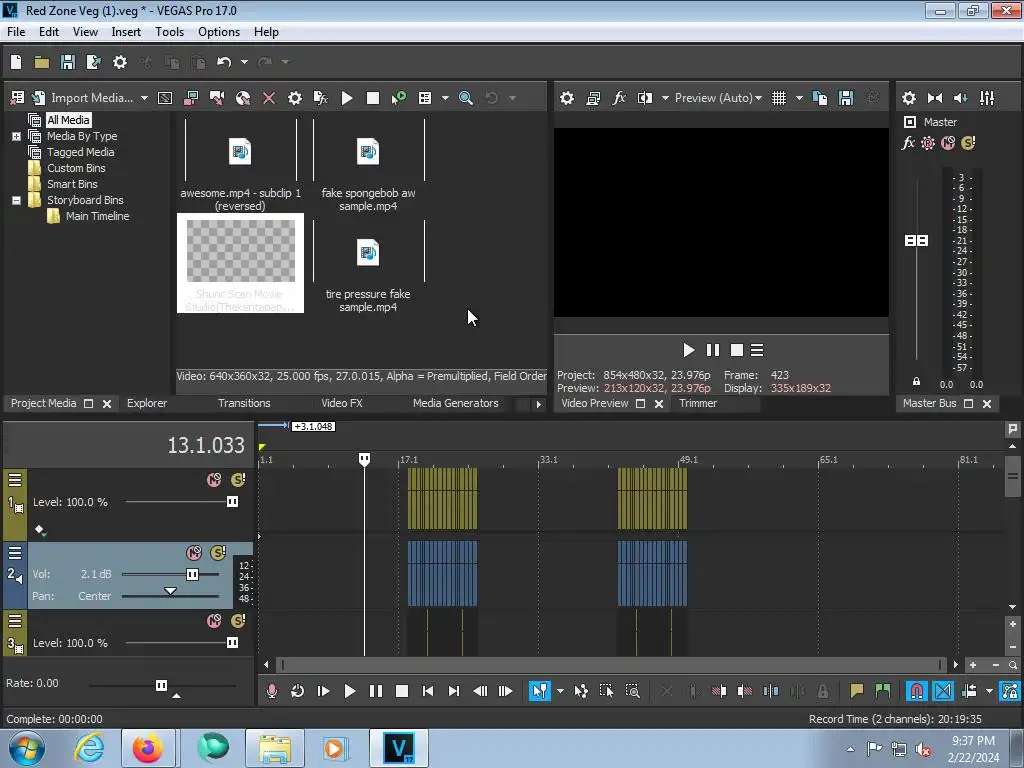The image size is (1024, 768).
Task: Insert a marker on timeline
Action: tap(856, 691)
